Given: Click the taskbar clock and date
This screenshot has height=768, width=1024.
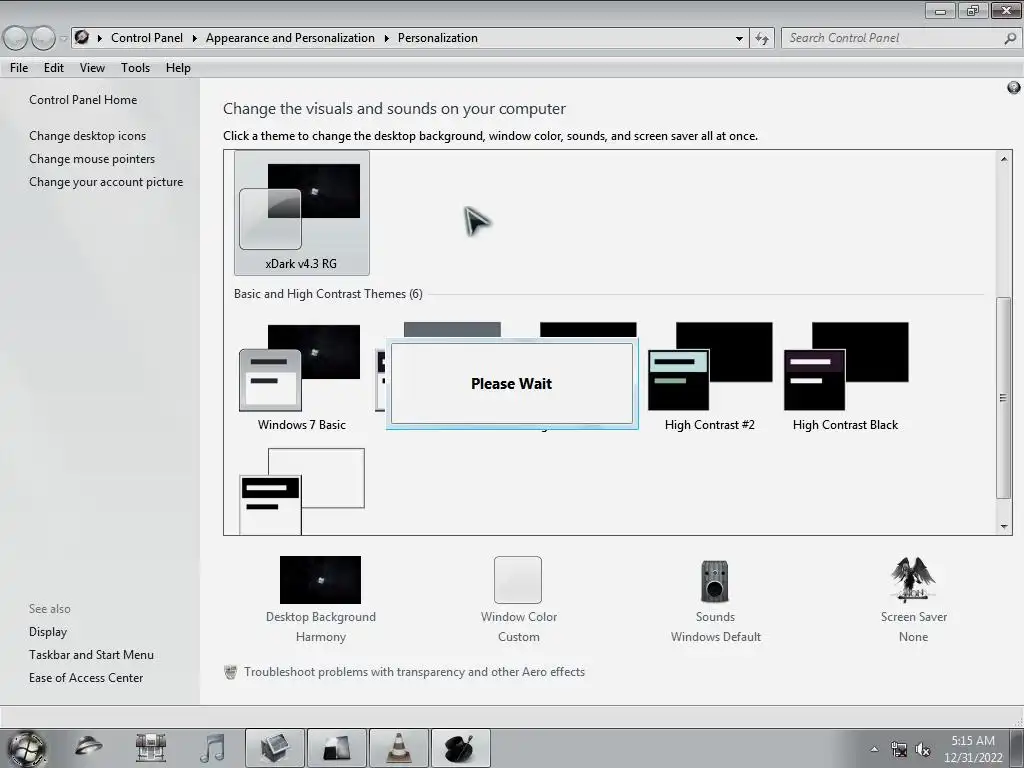Looking at the screenshot, I should [973, 749].
